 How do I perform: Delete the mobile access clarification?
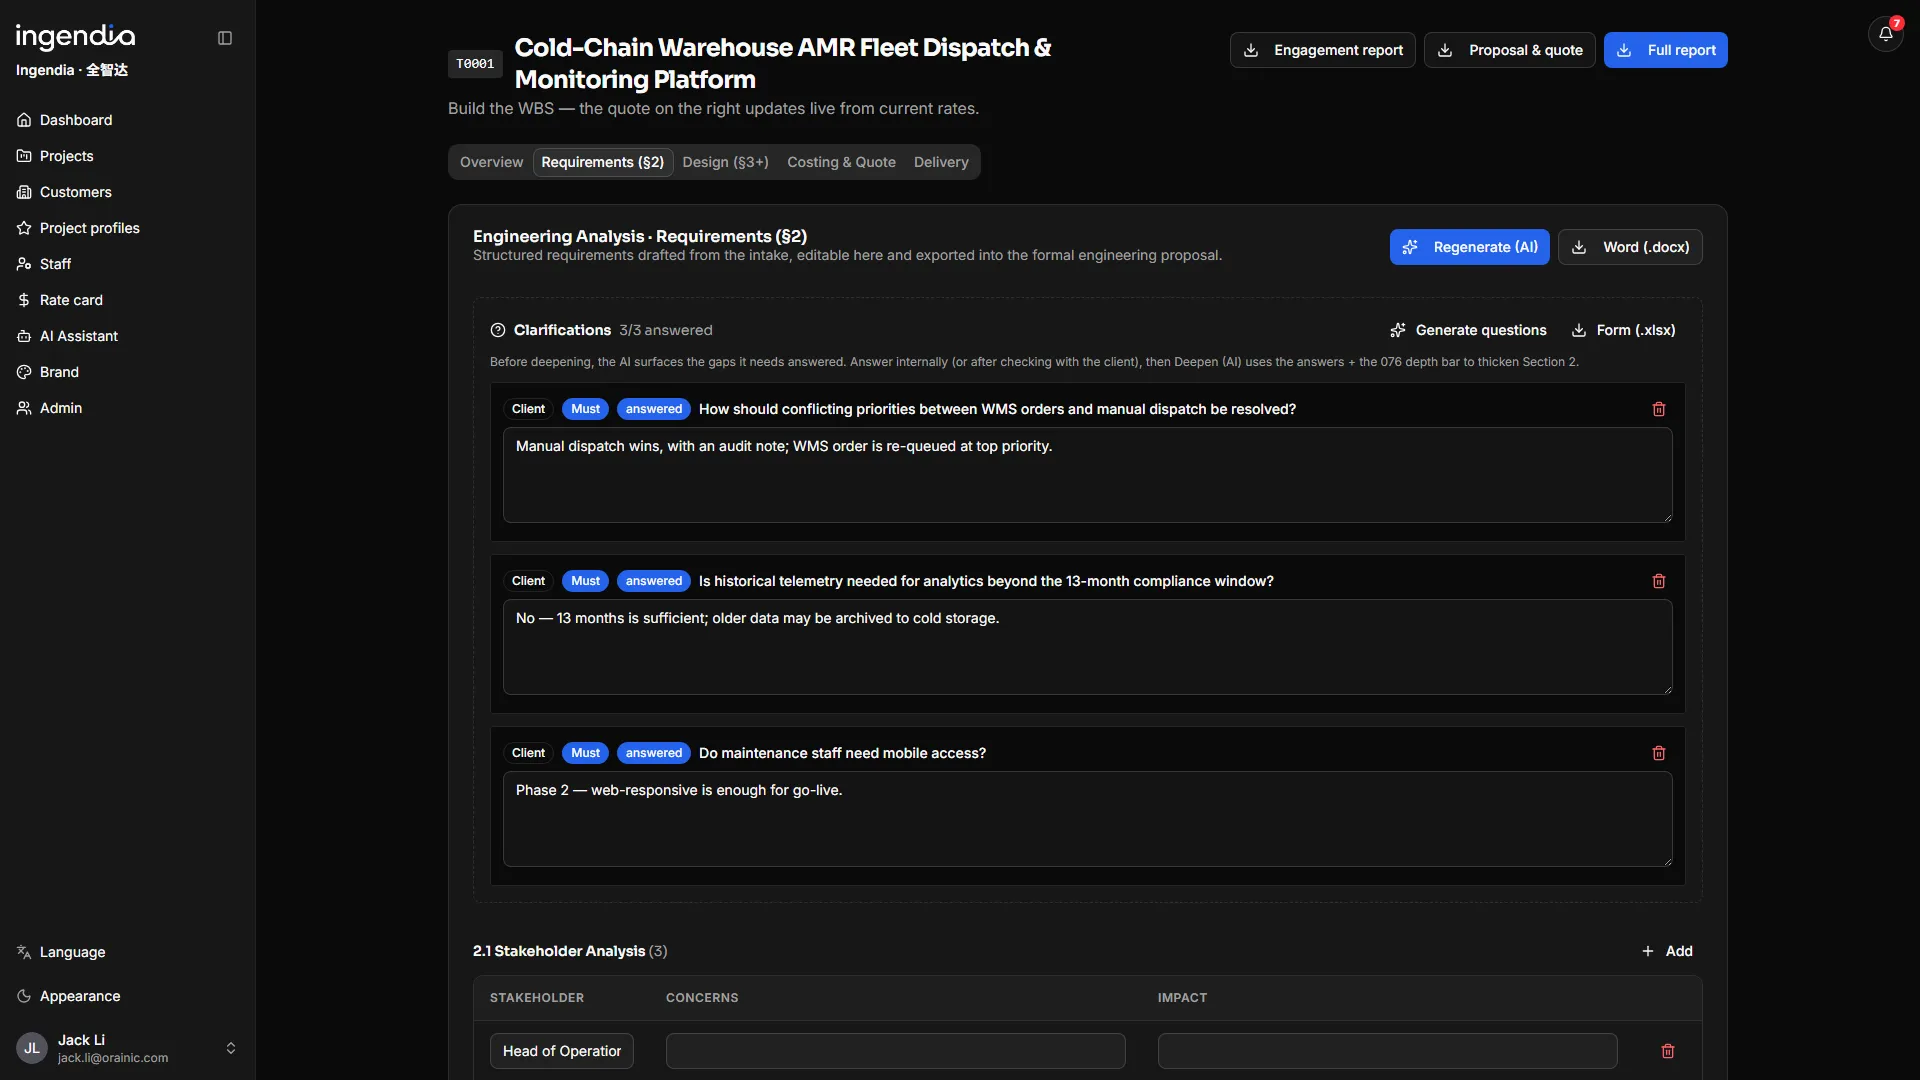coord(1659,753)
